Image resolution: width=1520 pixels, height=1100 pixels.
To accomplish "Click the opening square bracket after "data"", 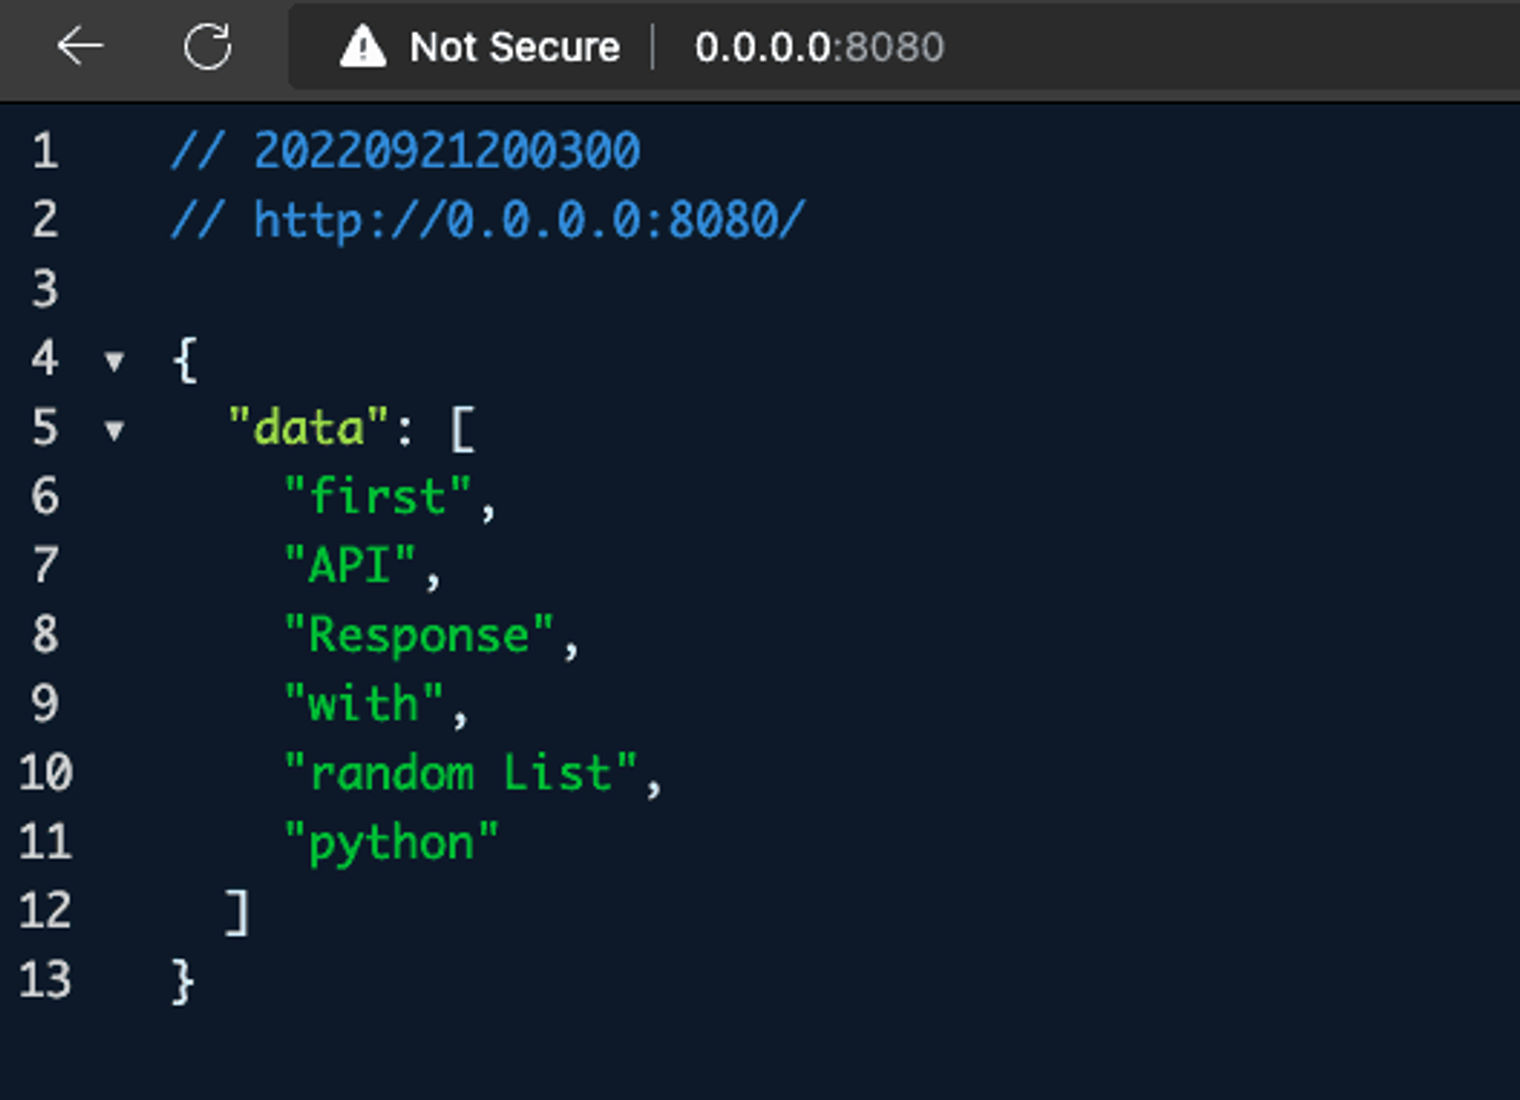I will click(462, 428).
